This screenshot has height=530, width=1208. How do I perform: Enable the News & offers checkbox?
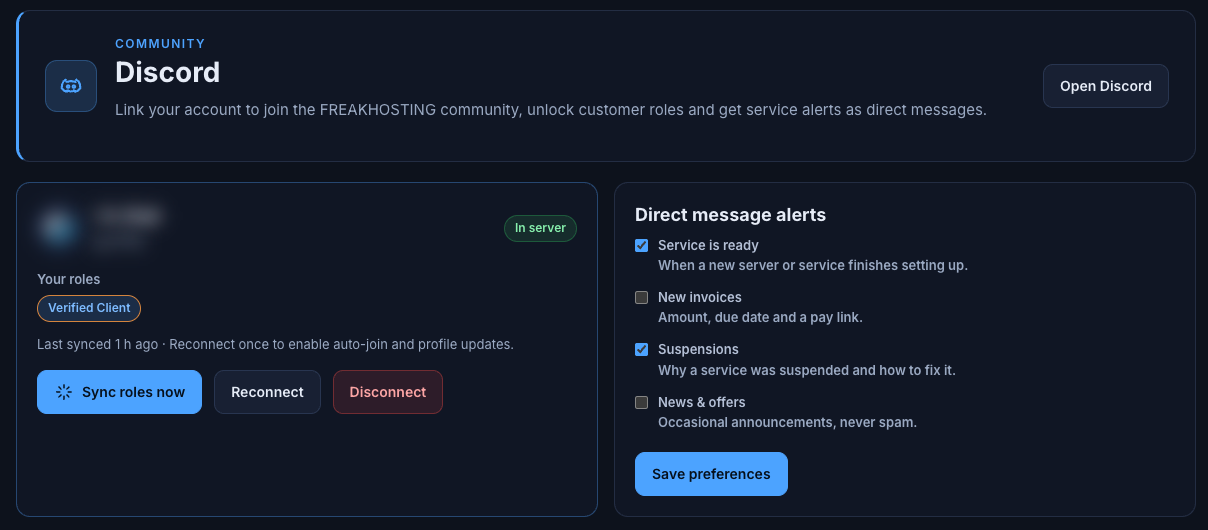click(642, 402)
